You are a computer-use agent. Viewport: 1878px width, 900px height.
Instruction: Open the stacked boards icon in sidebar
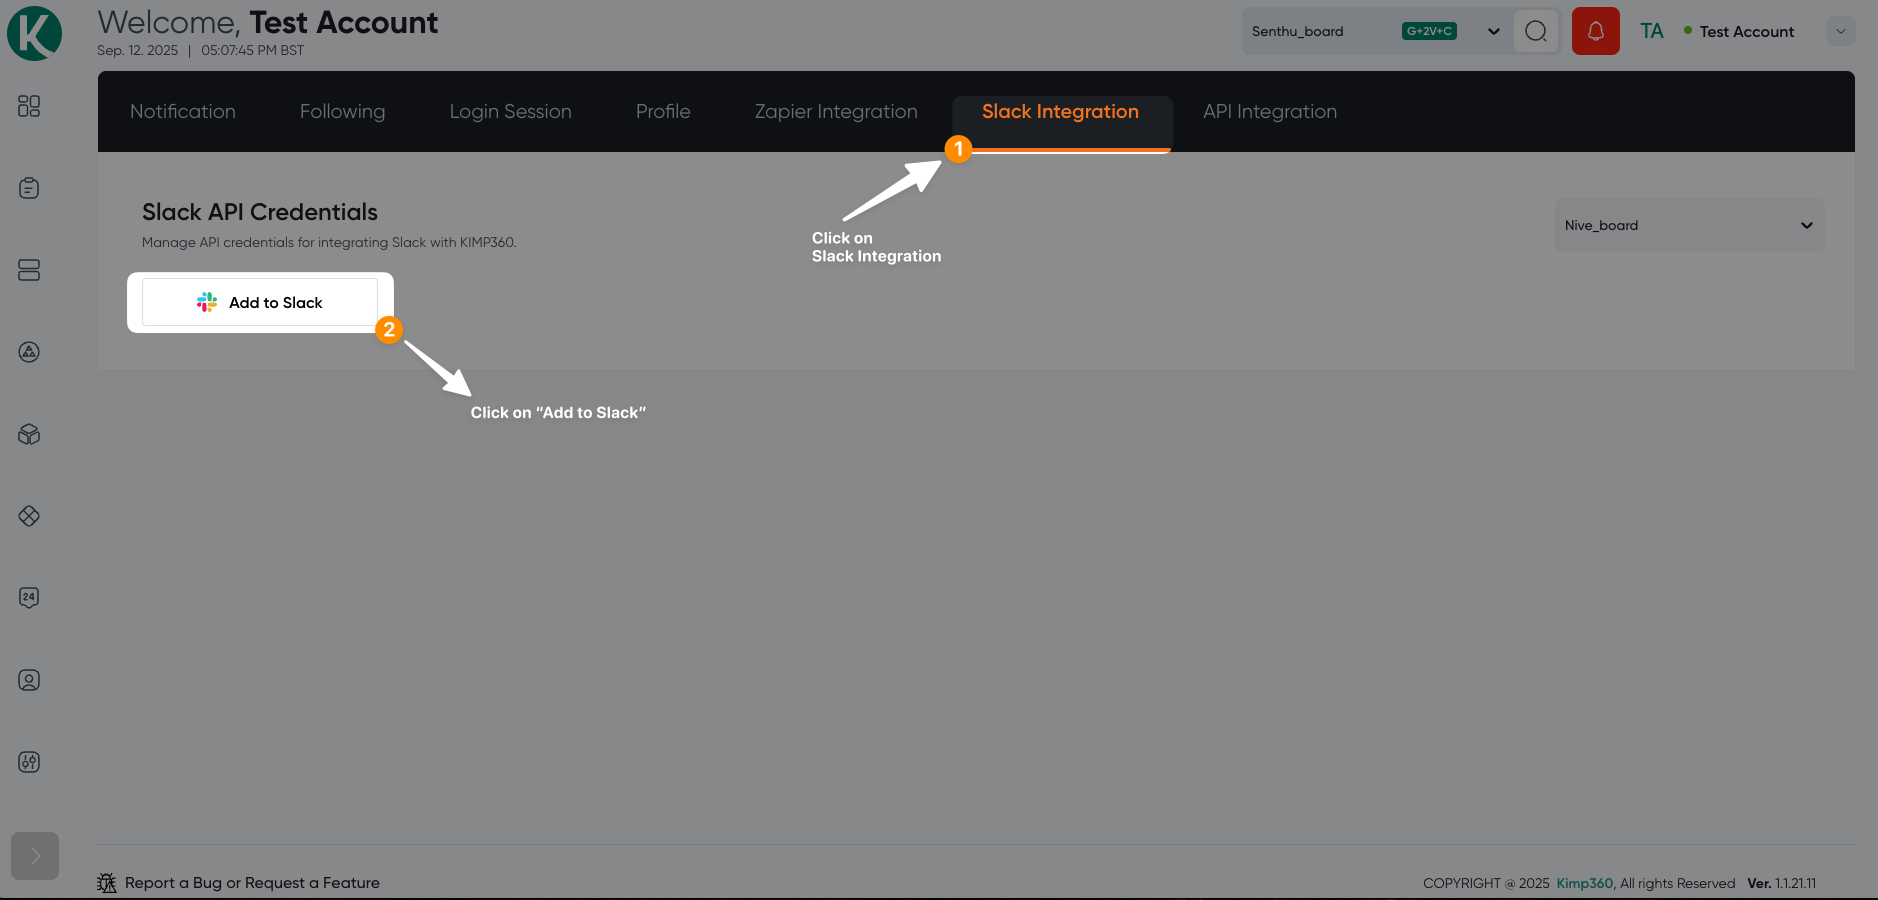(29, 270)
